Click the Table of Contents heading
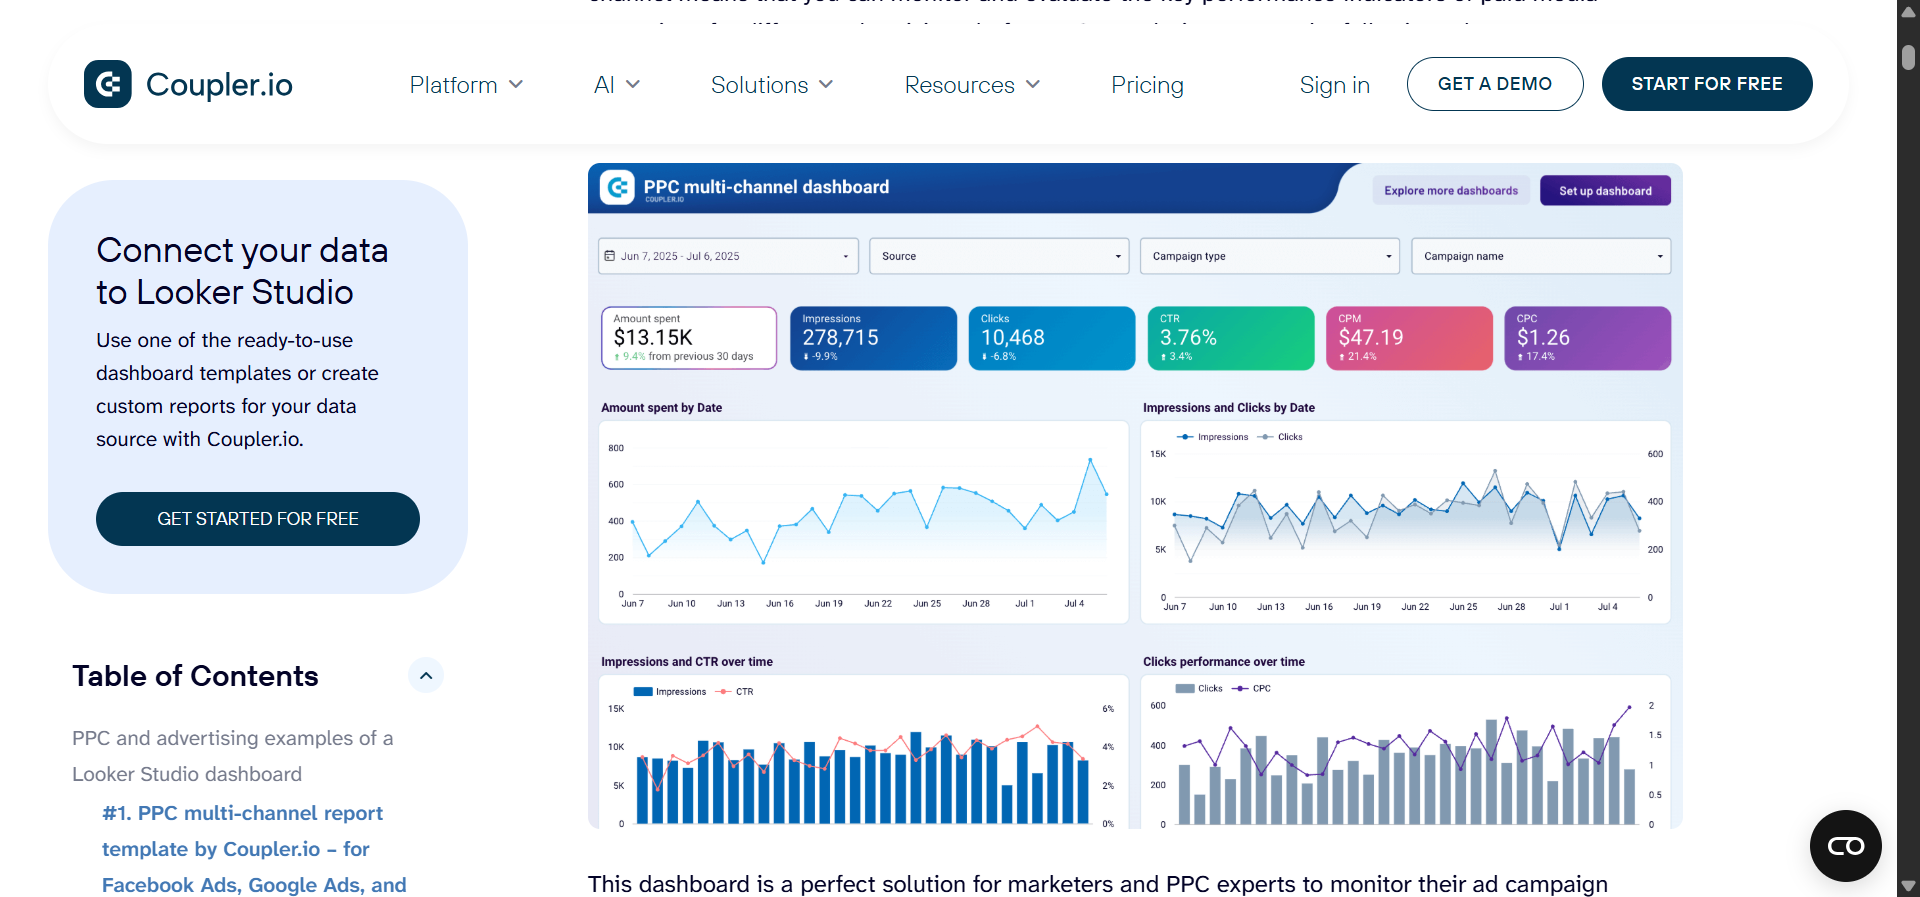This screenshot has width=1920, height=897. [195, 676]
